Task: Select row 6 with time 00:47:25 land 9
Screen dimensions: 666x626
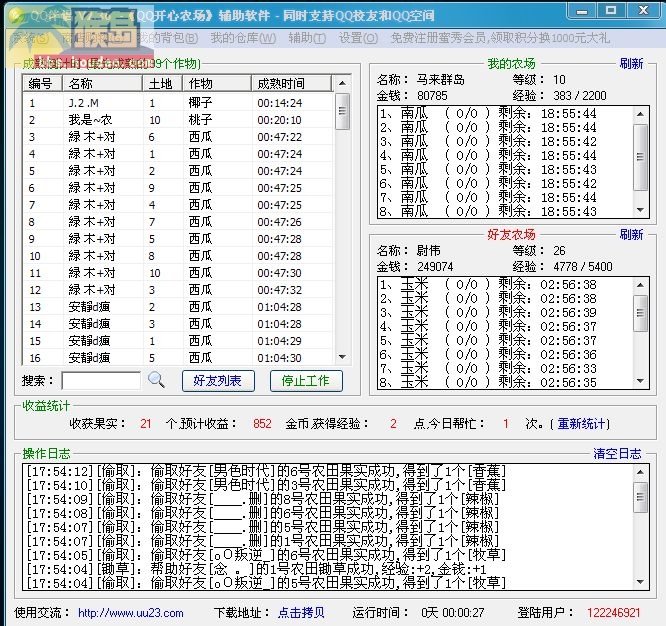Action: 178,188
